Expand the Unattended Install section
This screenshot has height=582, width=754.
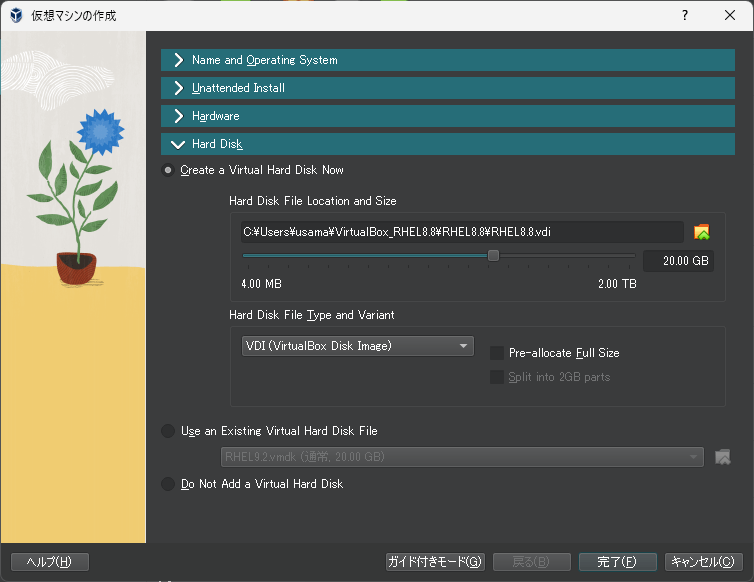448,88
